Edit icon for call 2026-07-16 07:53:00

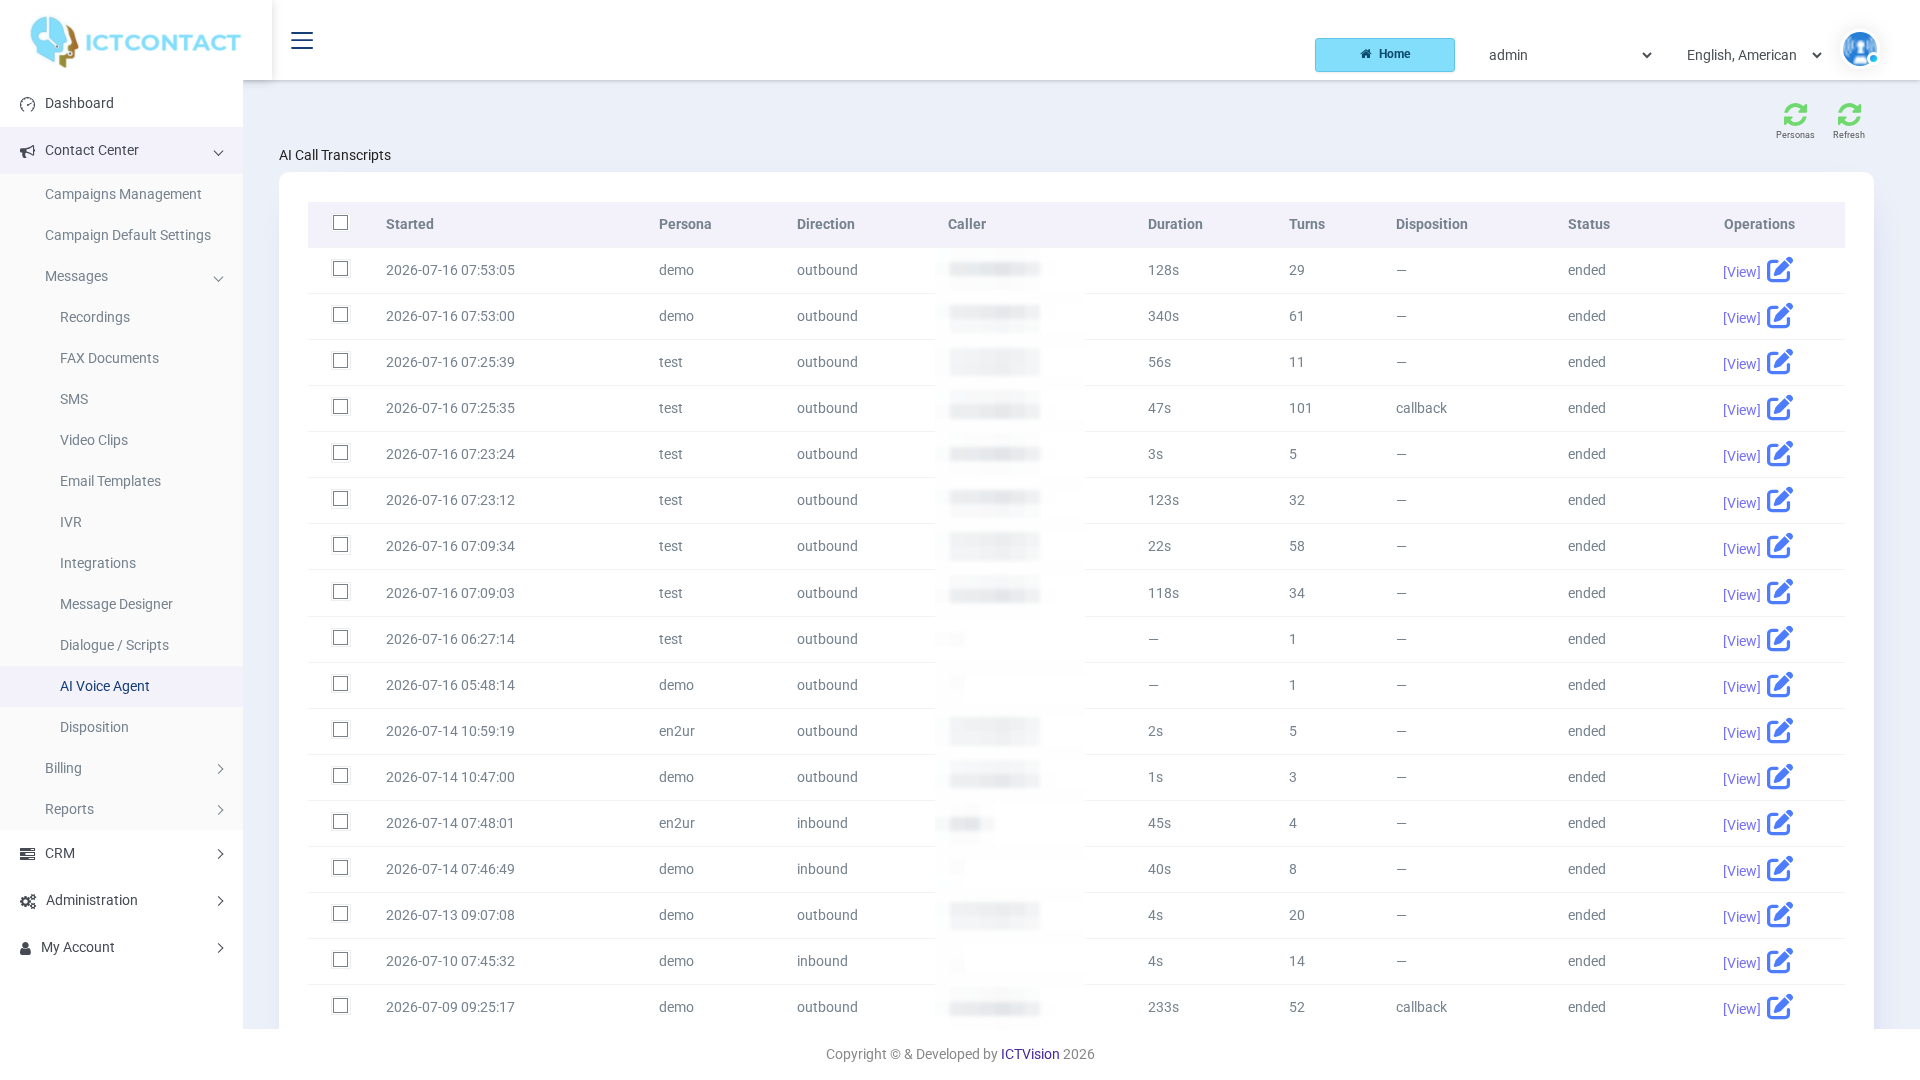pyautogui.click(x=1780, y=316)
